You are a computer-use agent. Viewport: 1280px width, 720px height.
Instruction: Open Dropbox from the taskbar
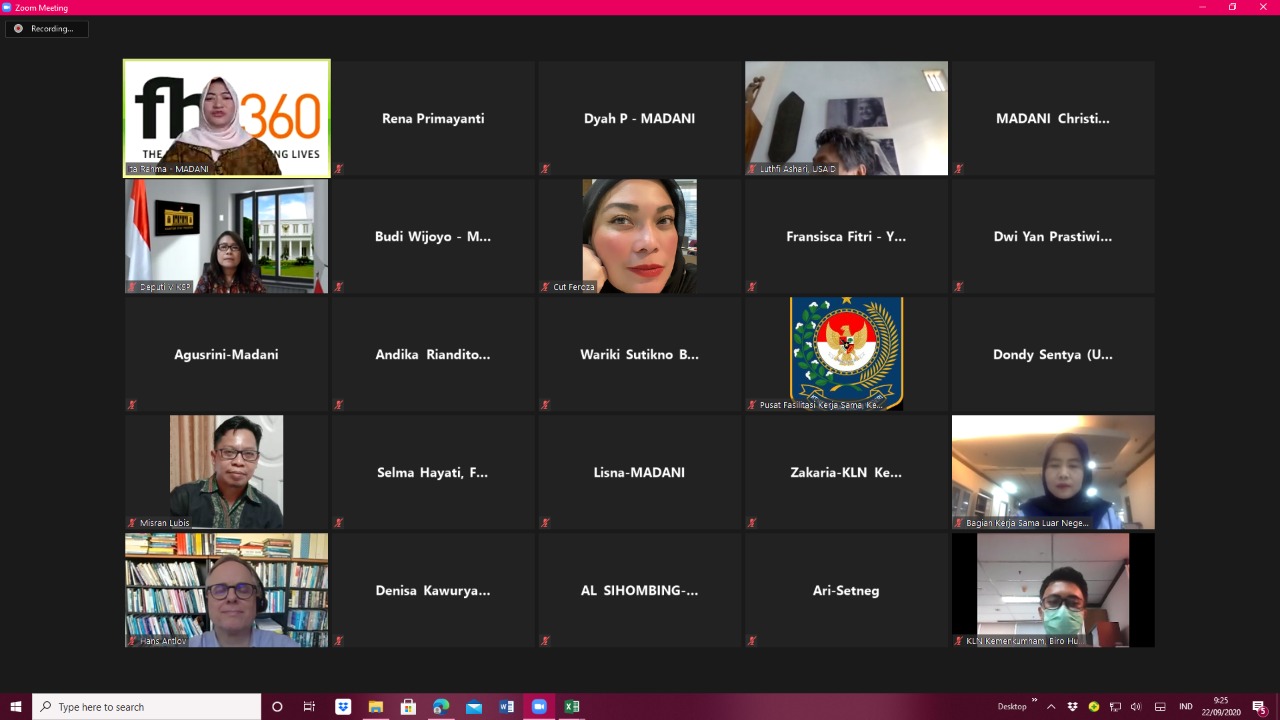[343, 707]
